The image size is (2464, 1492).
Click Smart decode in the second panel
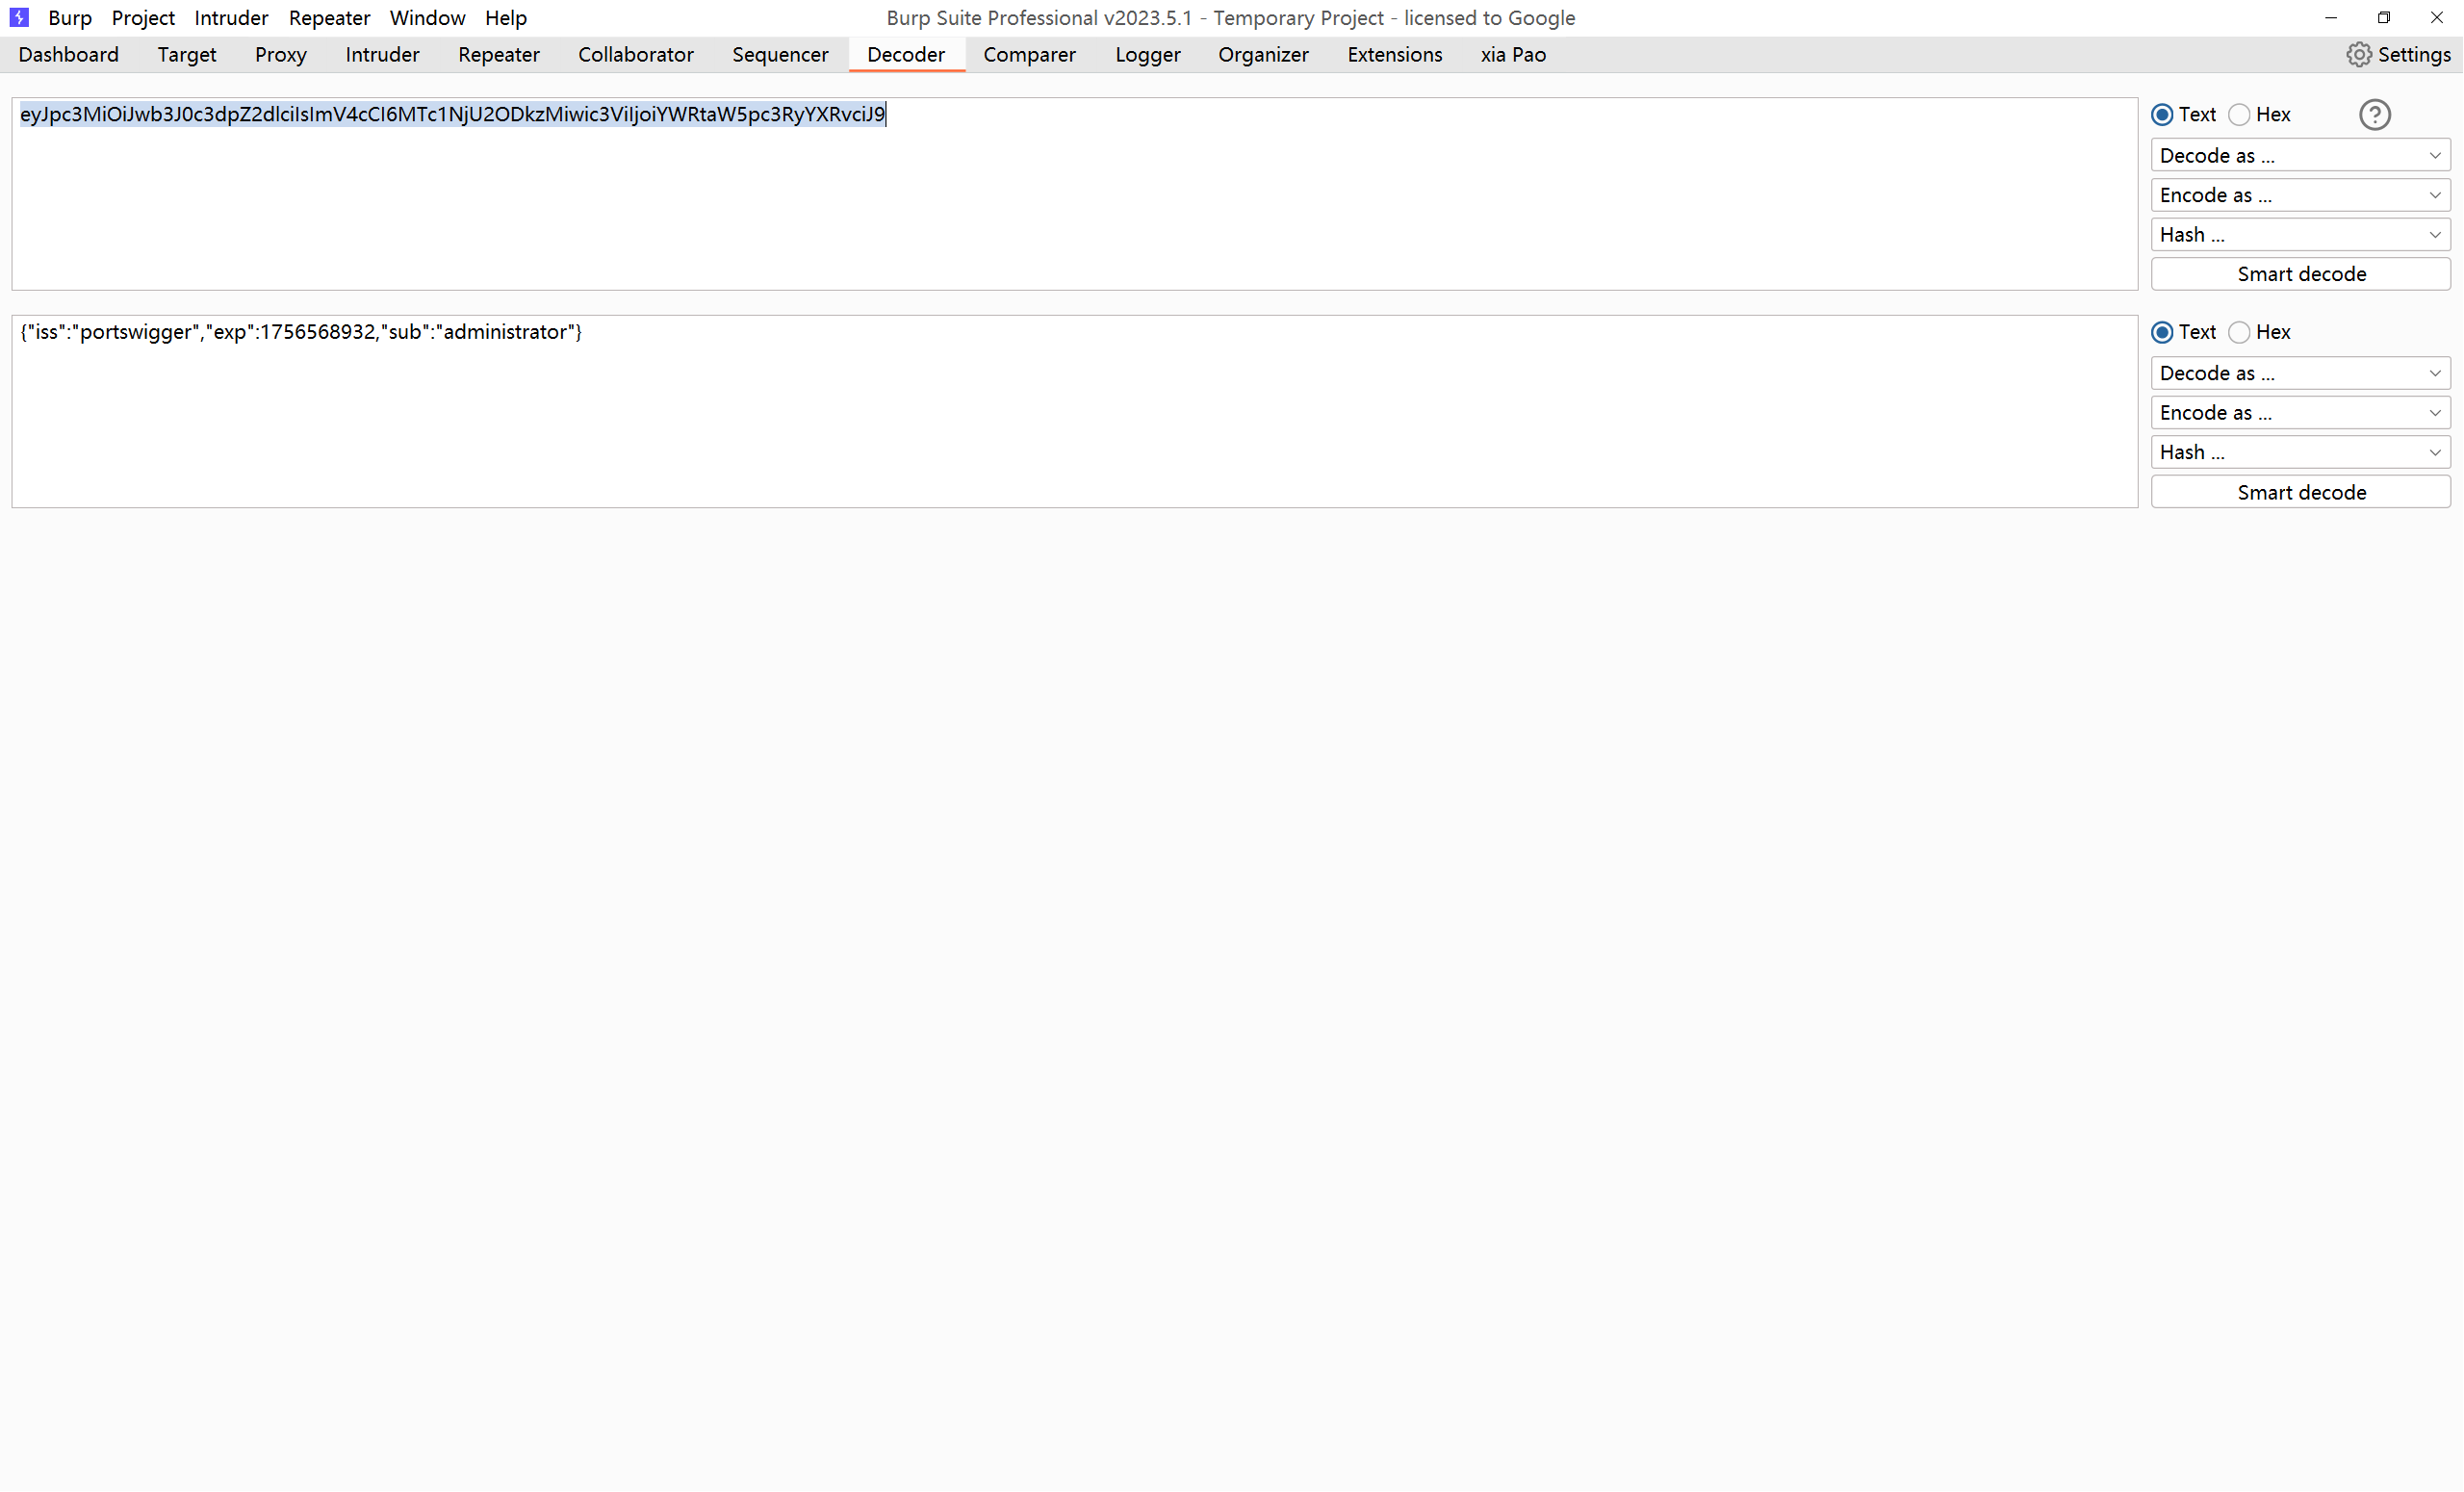[x=2300, y=492]
